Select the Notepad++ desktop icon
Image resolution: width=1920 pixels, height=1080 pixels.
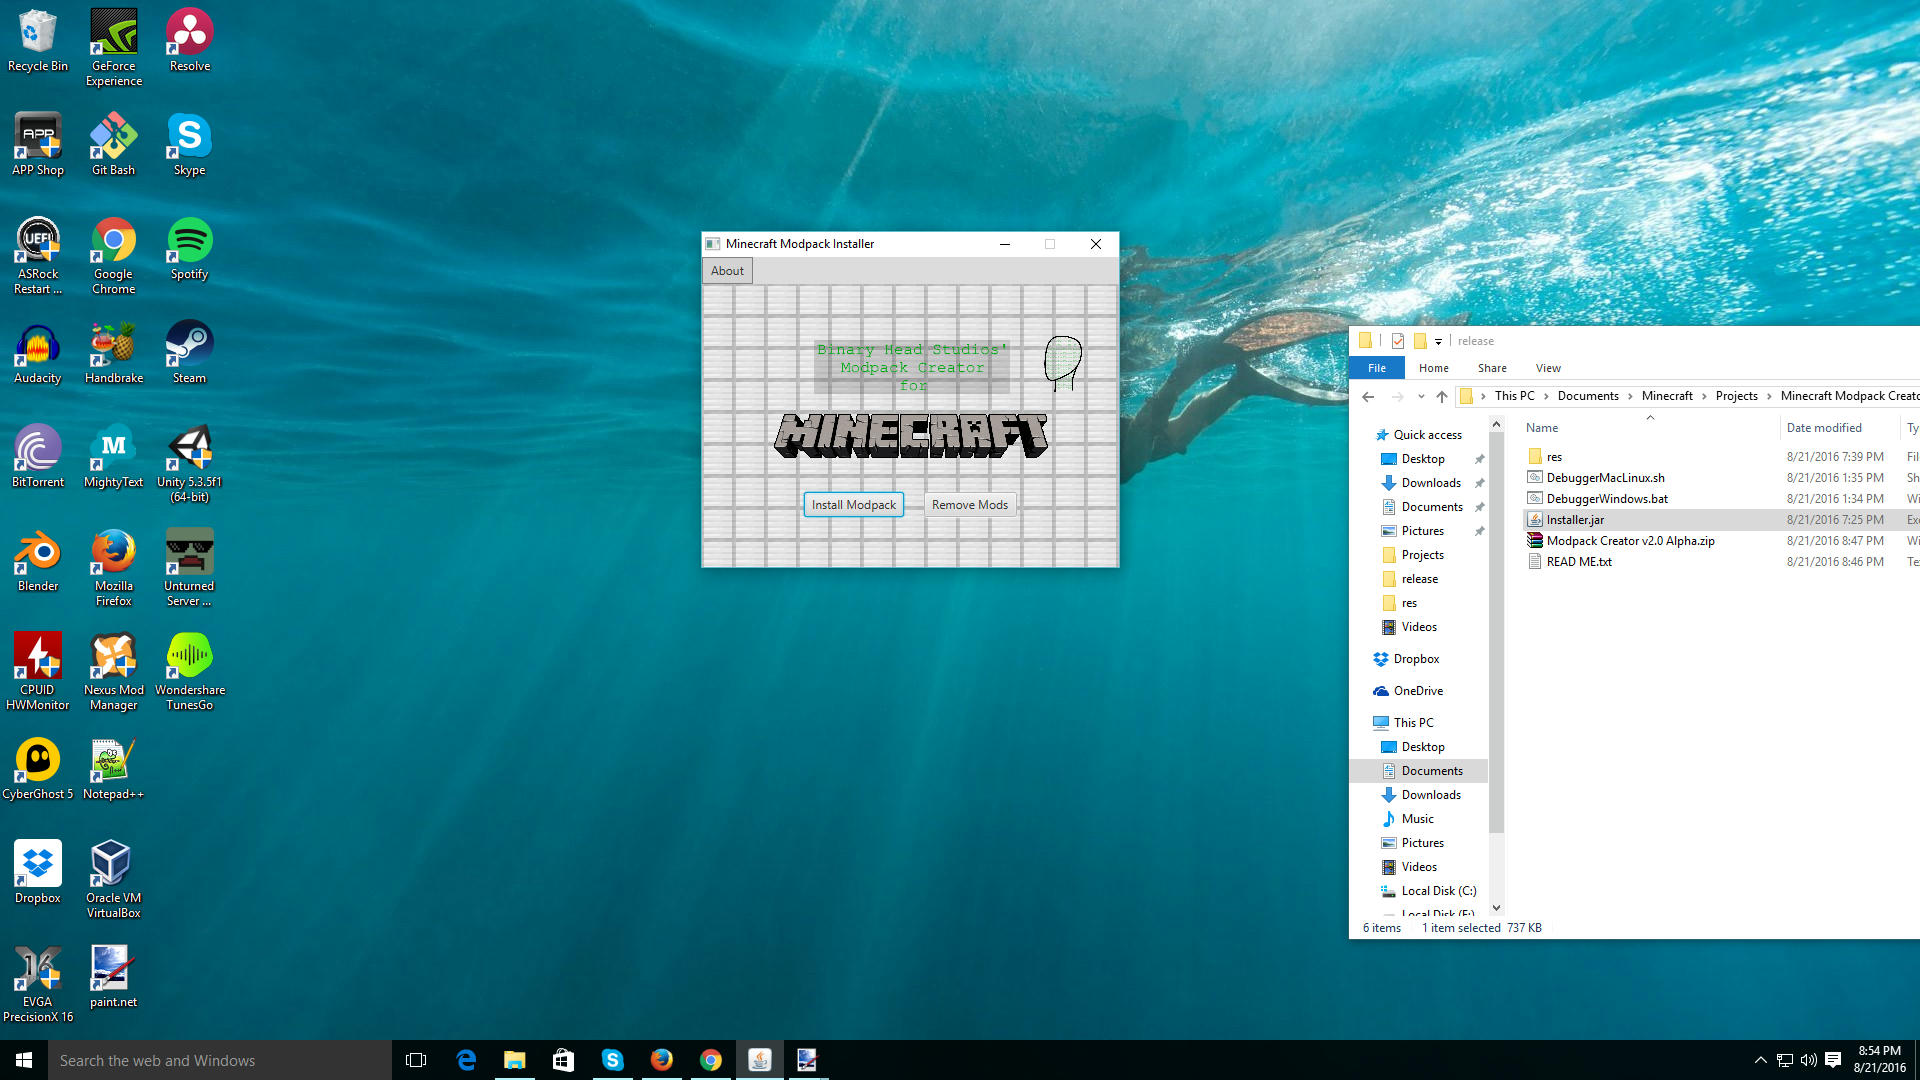114,769
